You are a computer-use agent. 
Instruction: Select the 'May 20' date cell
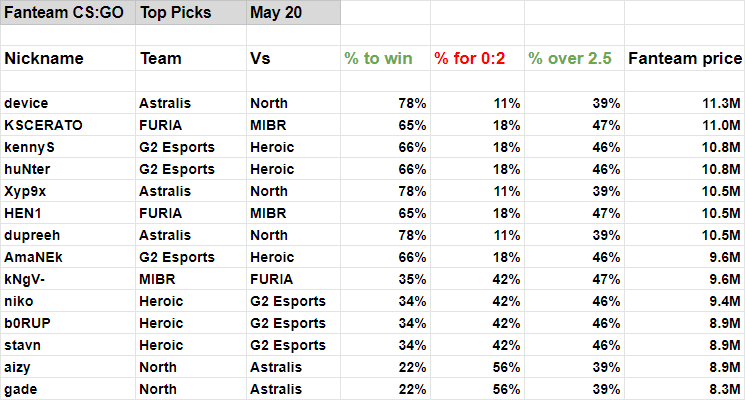pyautogui.click(x=293, y=12)
